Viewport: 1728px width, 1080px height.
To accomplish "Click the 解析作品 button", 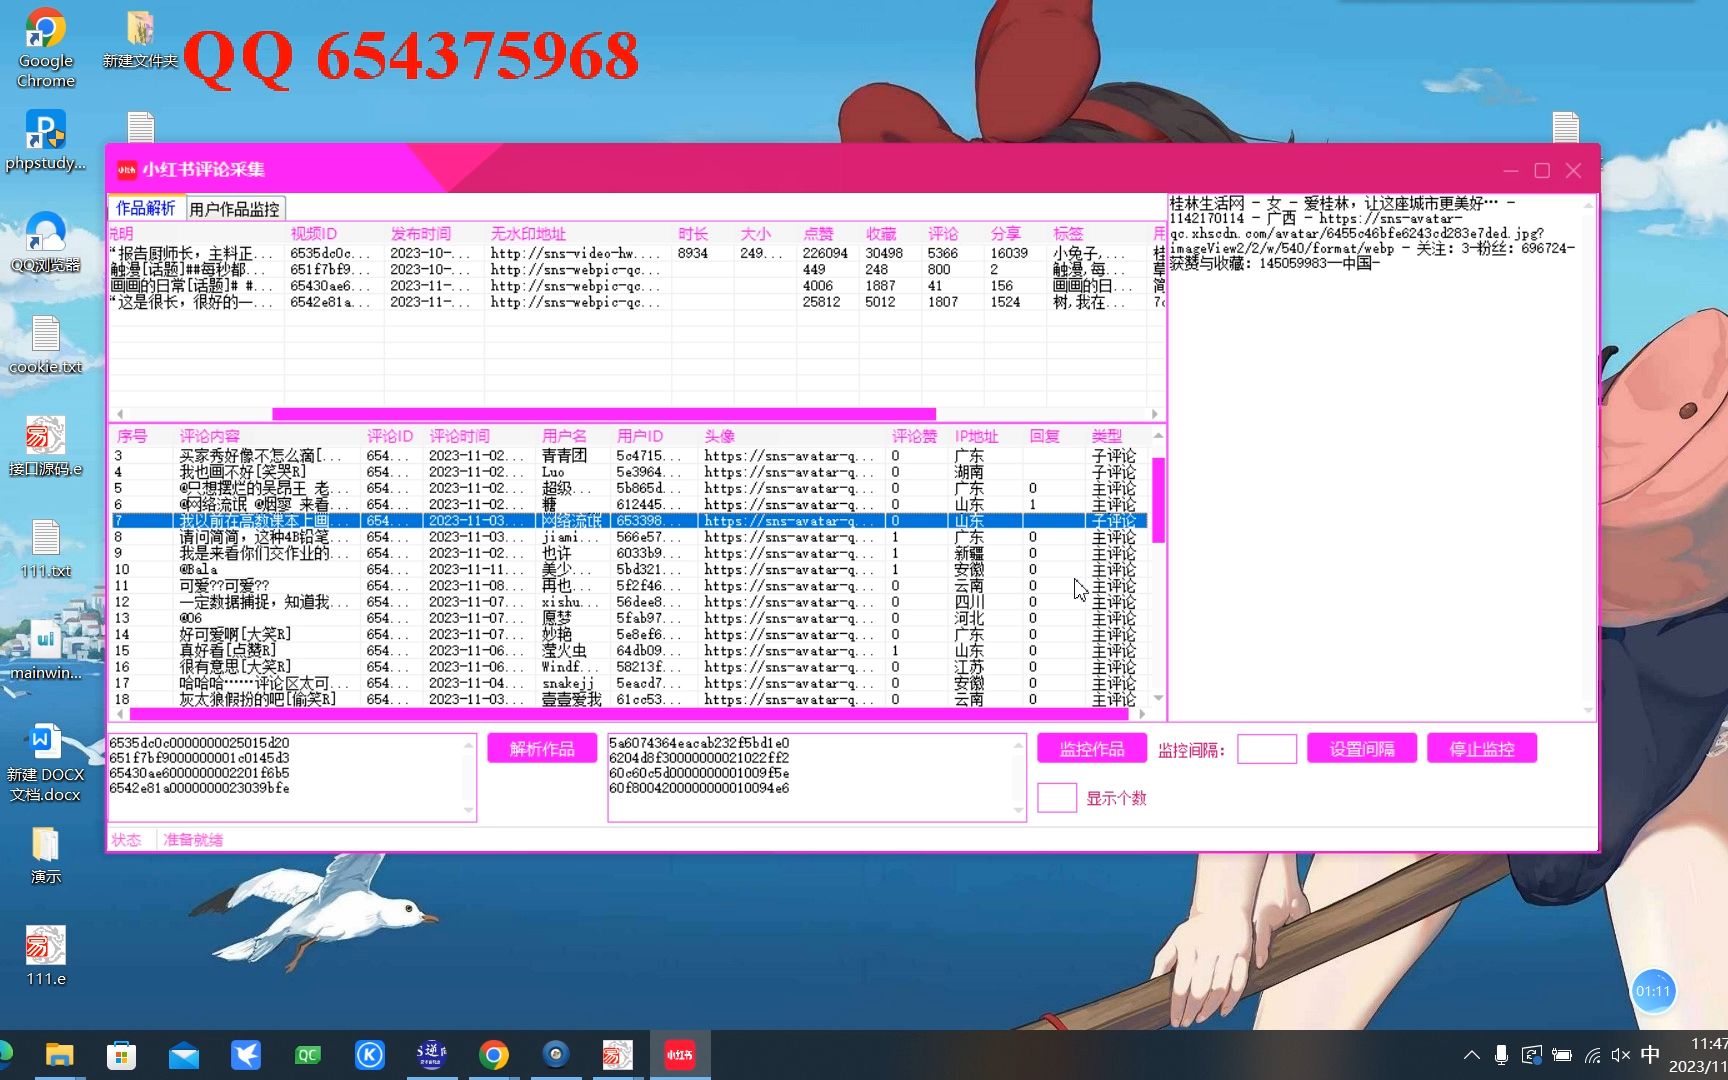I will [542, 749].
